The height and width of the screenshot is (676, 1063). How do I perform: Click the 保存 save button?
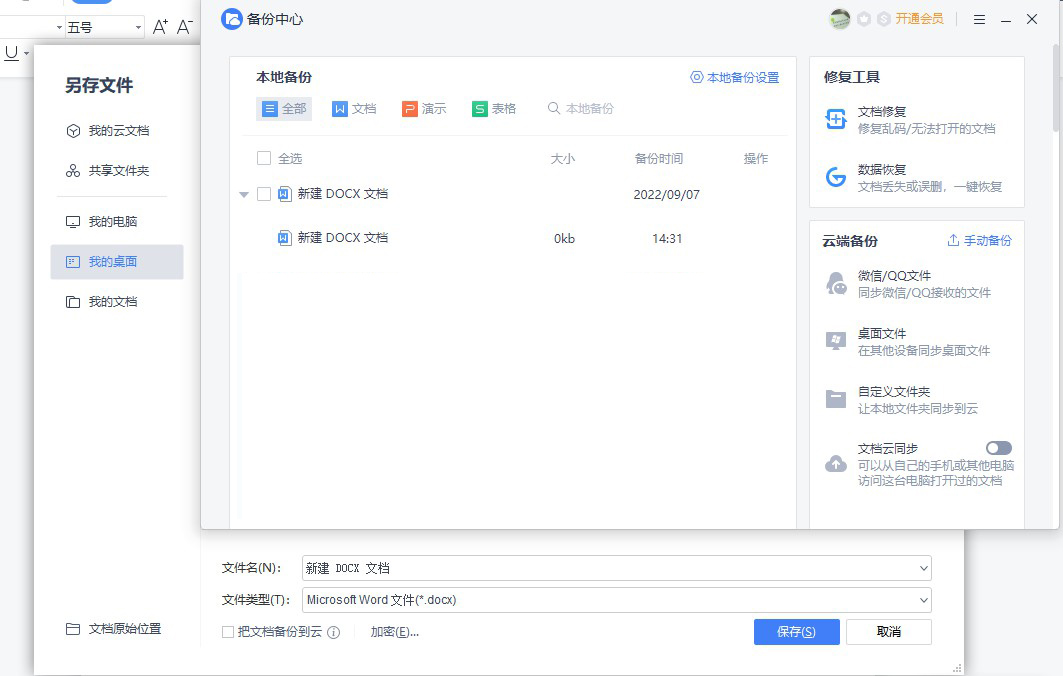click(796, 632)
